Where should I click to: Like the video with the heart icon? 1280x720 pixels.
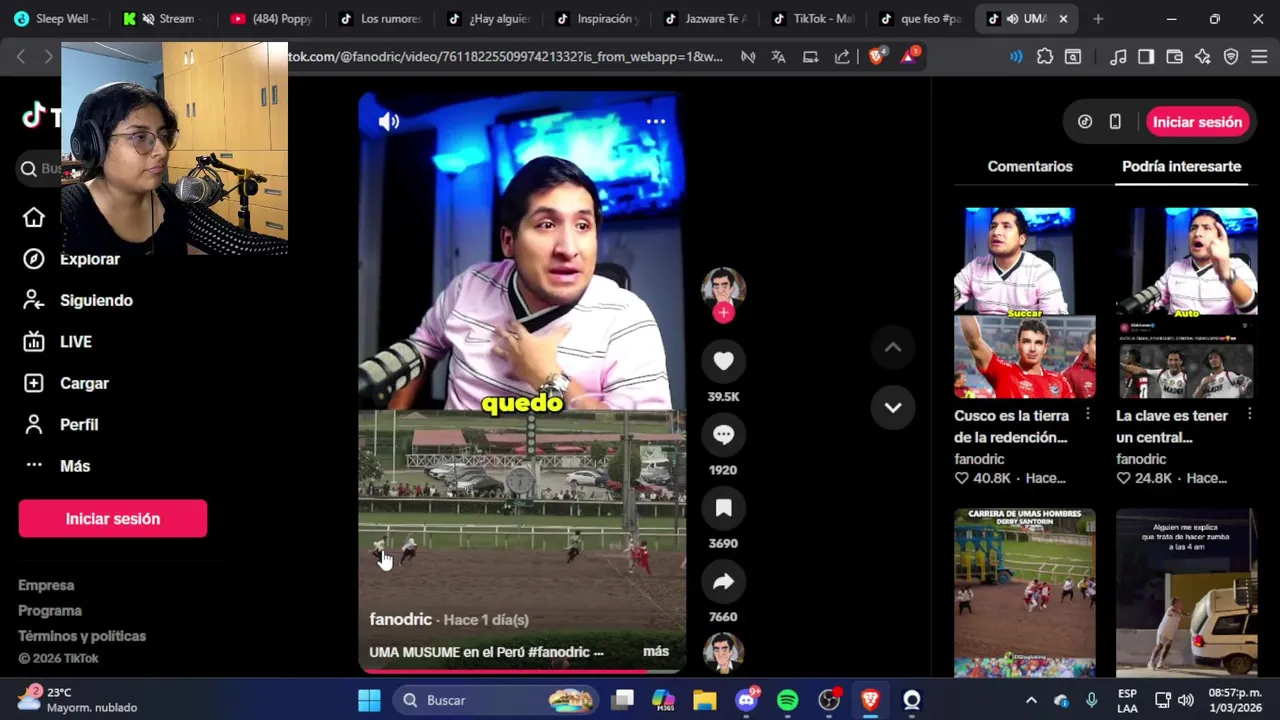click(723, 361)
